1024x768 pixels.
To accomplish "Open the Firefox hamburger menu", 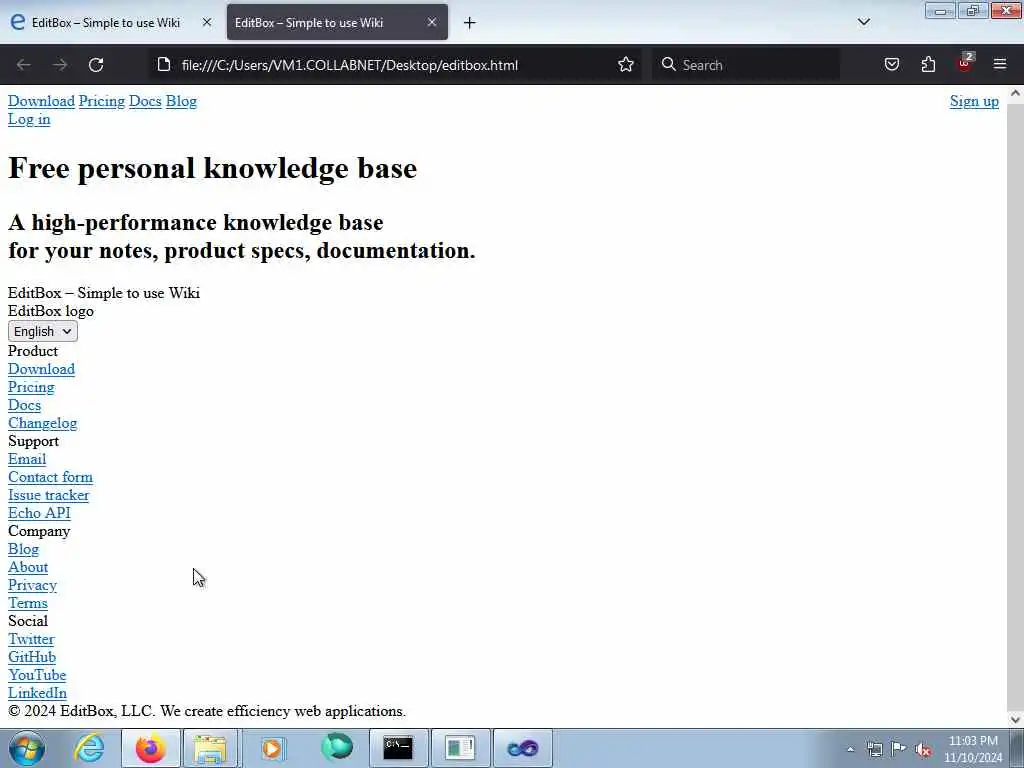I will coord(1000,65).
